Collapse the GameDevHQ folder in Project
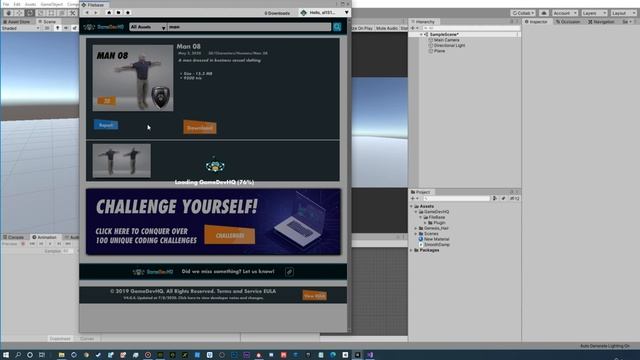 click(x=416, y=212)
